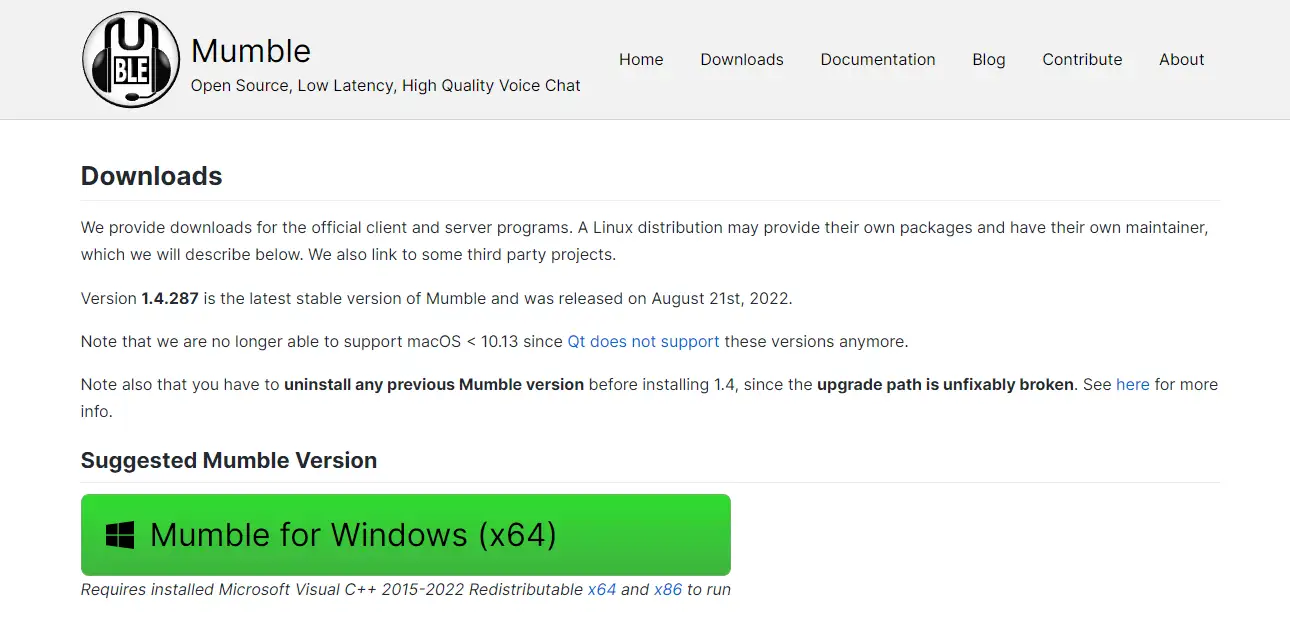
Task: Click the Downloads page heading
Action: coord(152,176)
